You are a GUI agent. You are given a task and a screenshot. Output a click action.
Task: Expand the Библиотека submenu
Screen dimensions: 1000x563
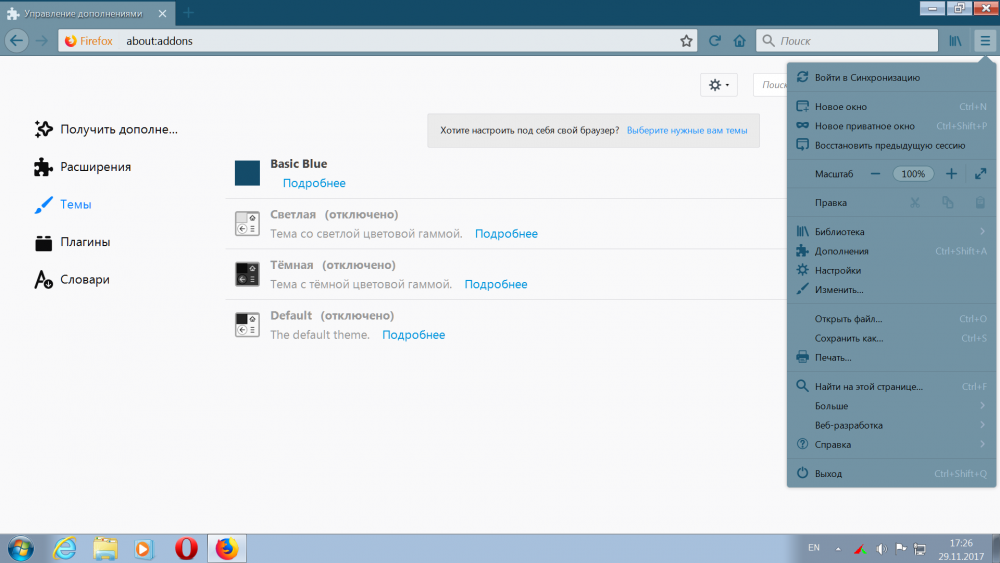click(x=892, y=231)
